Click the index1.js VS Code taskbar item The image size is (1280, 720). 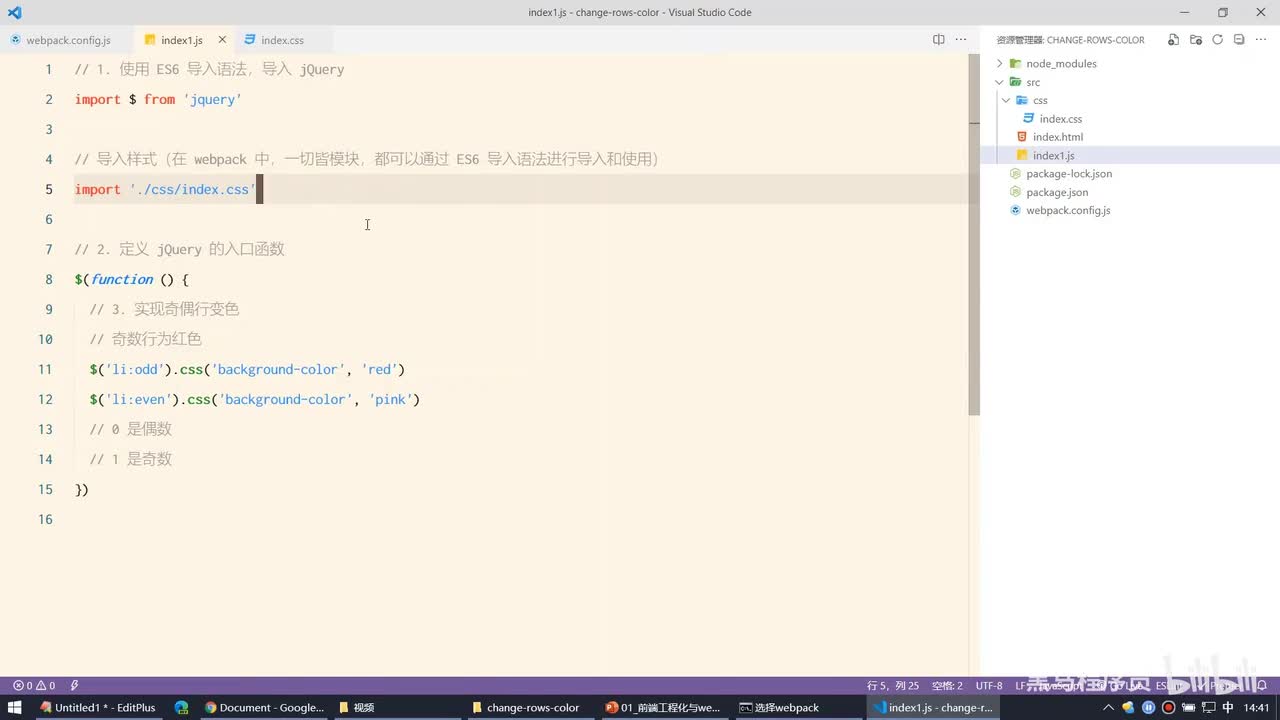932,707
